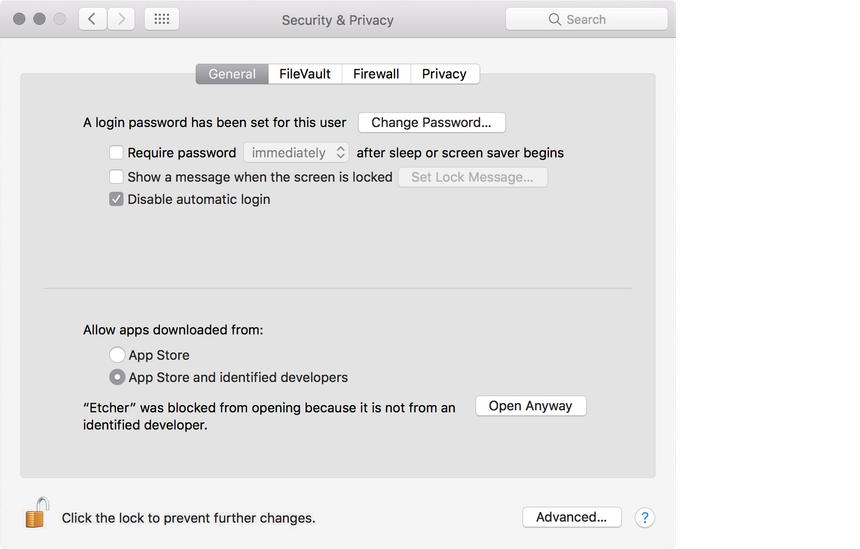Switch to the FileVault tab
Screen dimensions: 860x549
pyautogui.click(x=305, y=74)
